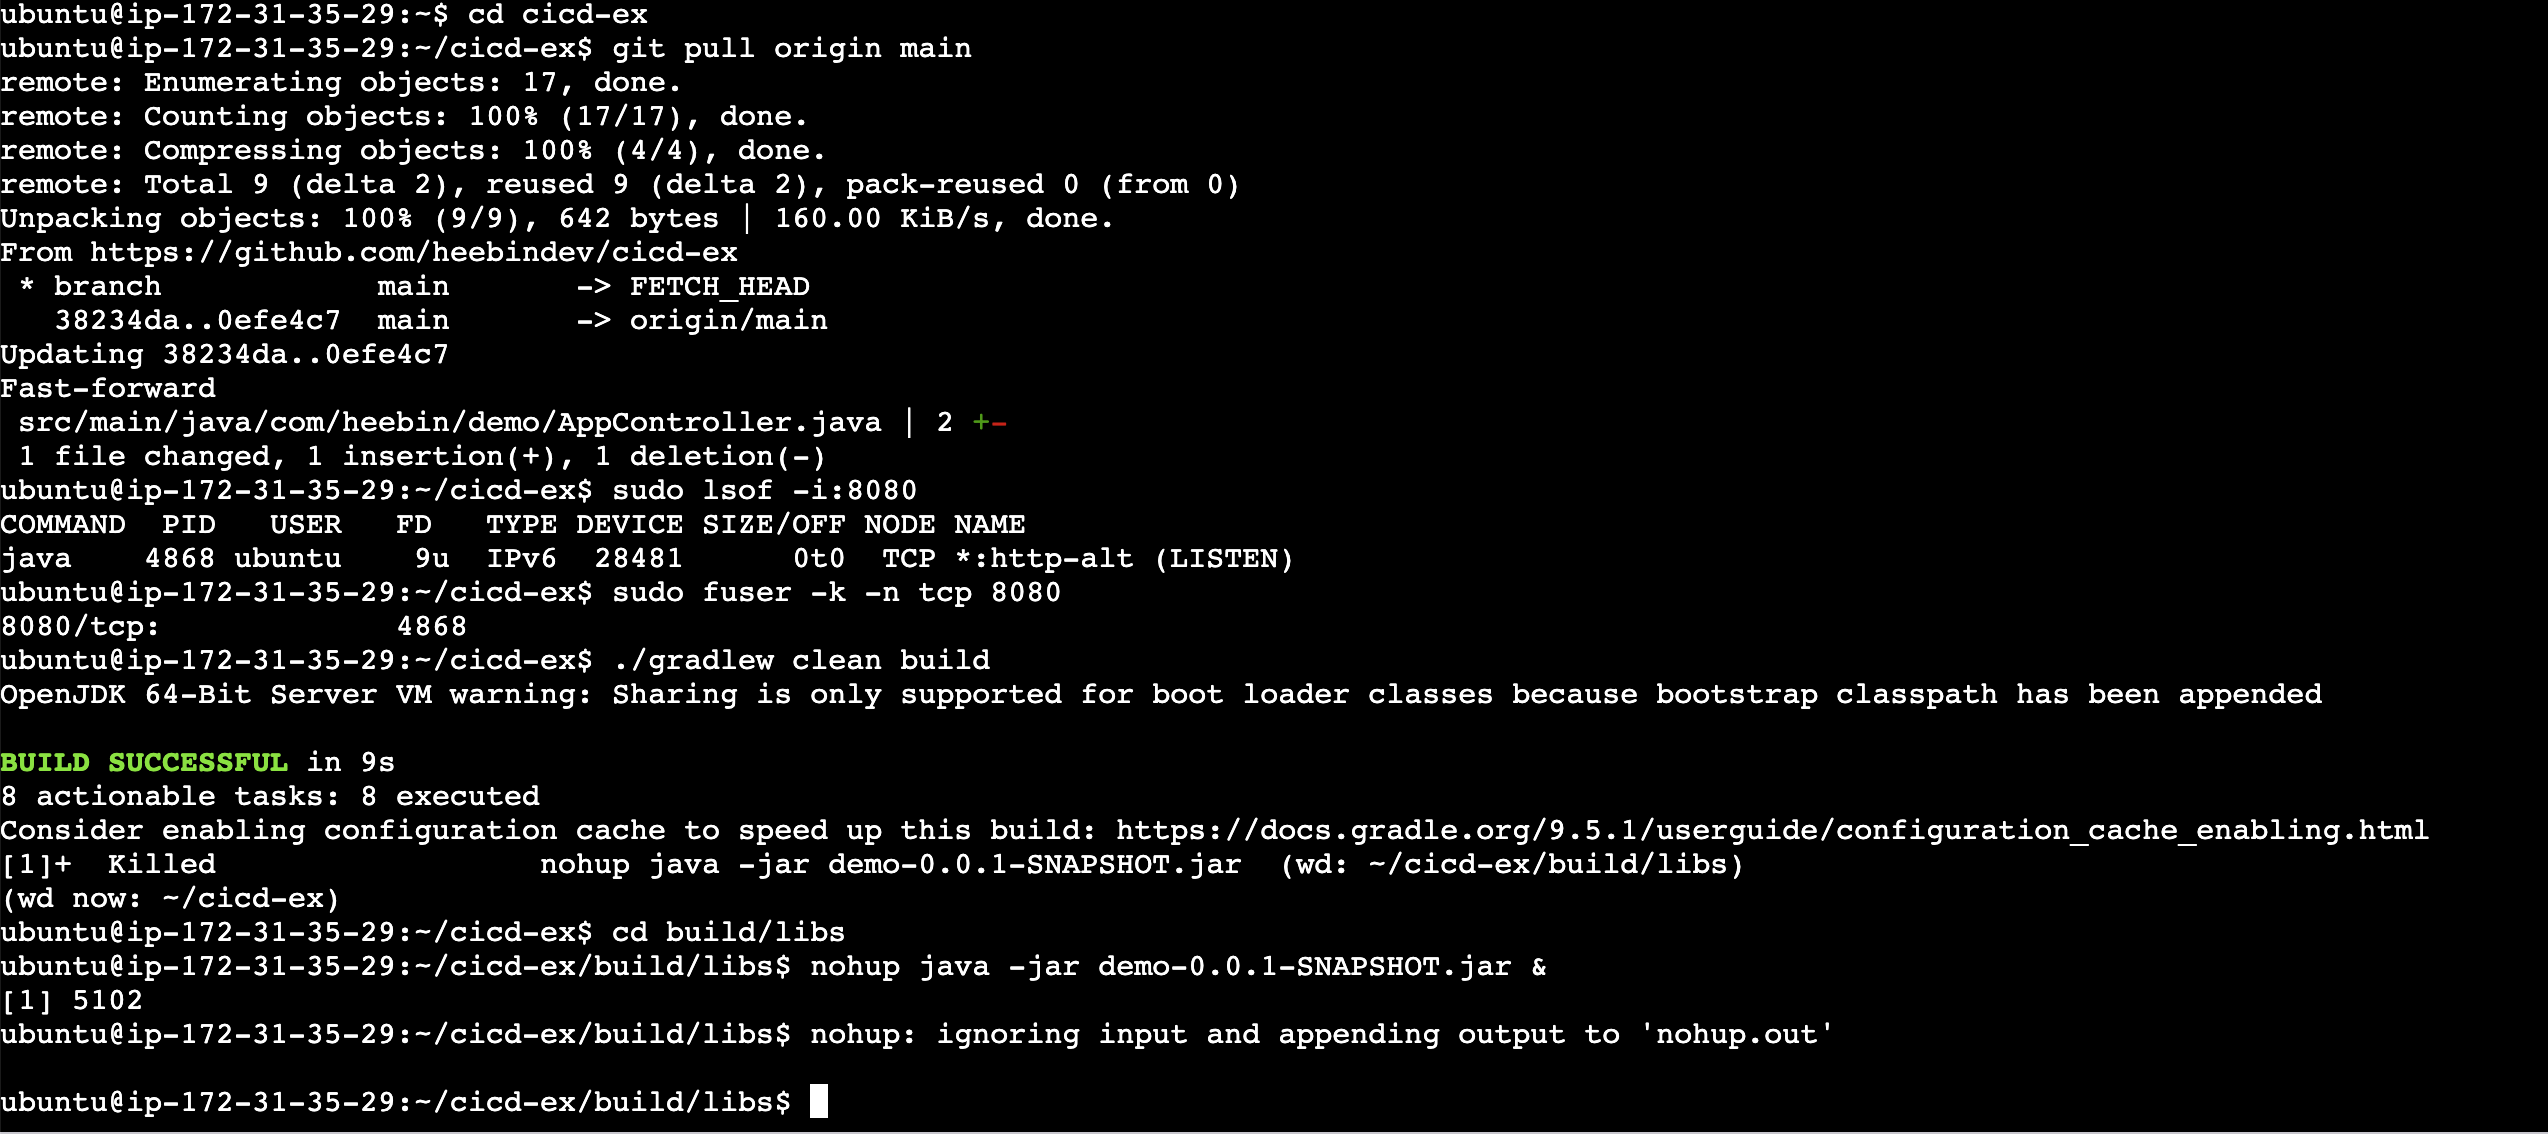Click the 'cd build/libs' command
The image size is (2548, 1134).
pyautogui.click(x=728, y=932)
